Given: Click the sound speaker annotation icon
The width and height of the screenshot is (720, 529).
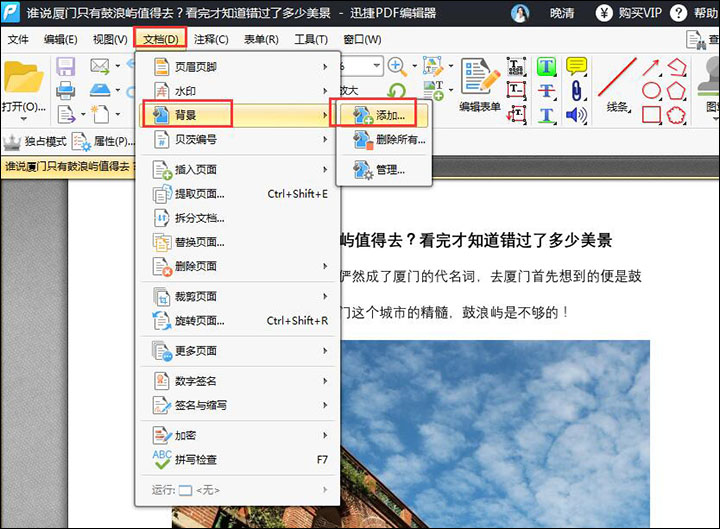Looking at the screenshot, I should [576, 114].
